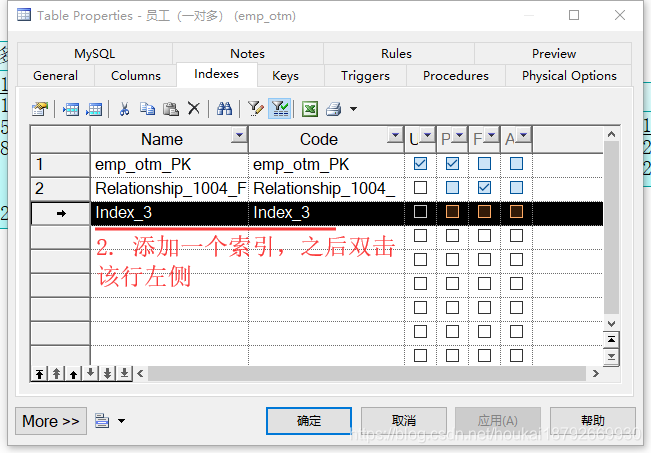Click the More >> button
651x453 pixels.
coord(51,421)
